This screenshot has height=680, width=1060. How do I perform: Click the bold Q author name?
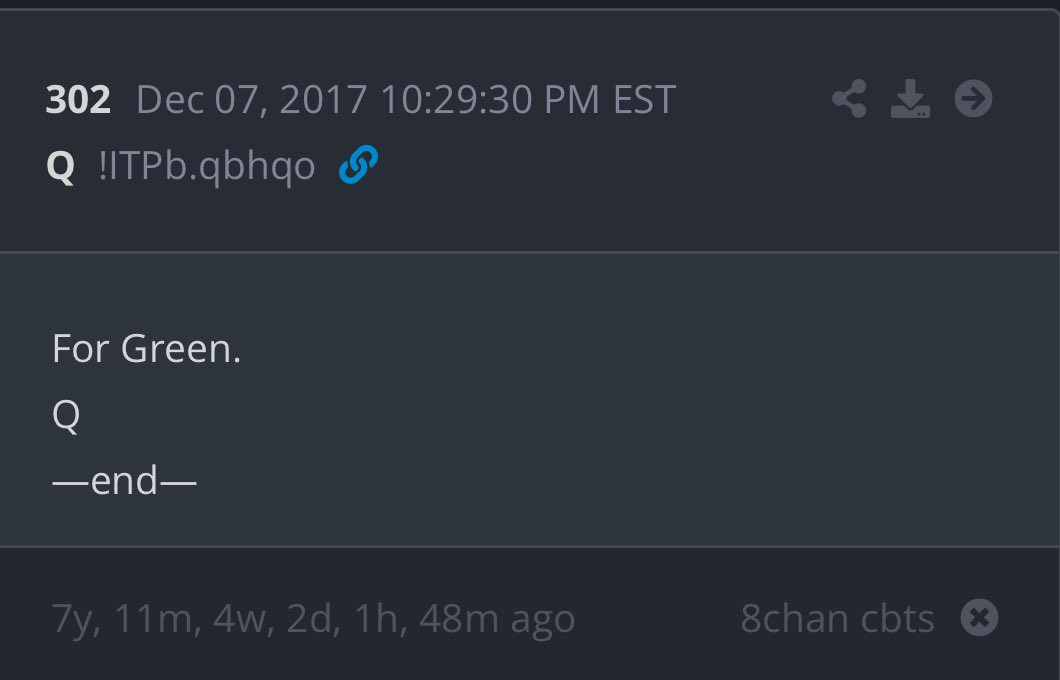[x=60, y=167]
